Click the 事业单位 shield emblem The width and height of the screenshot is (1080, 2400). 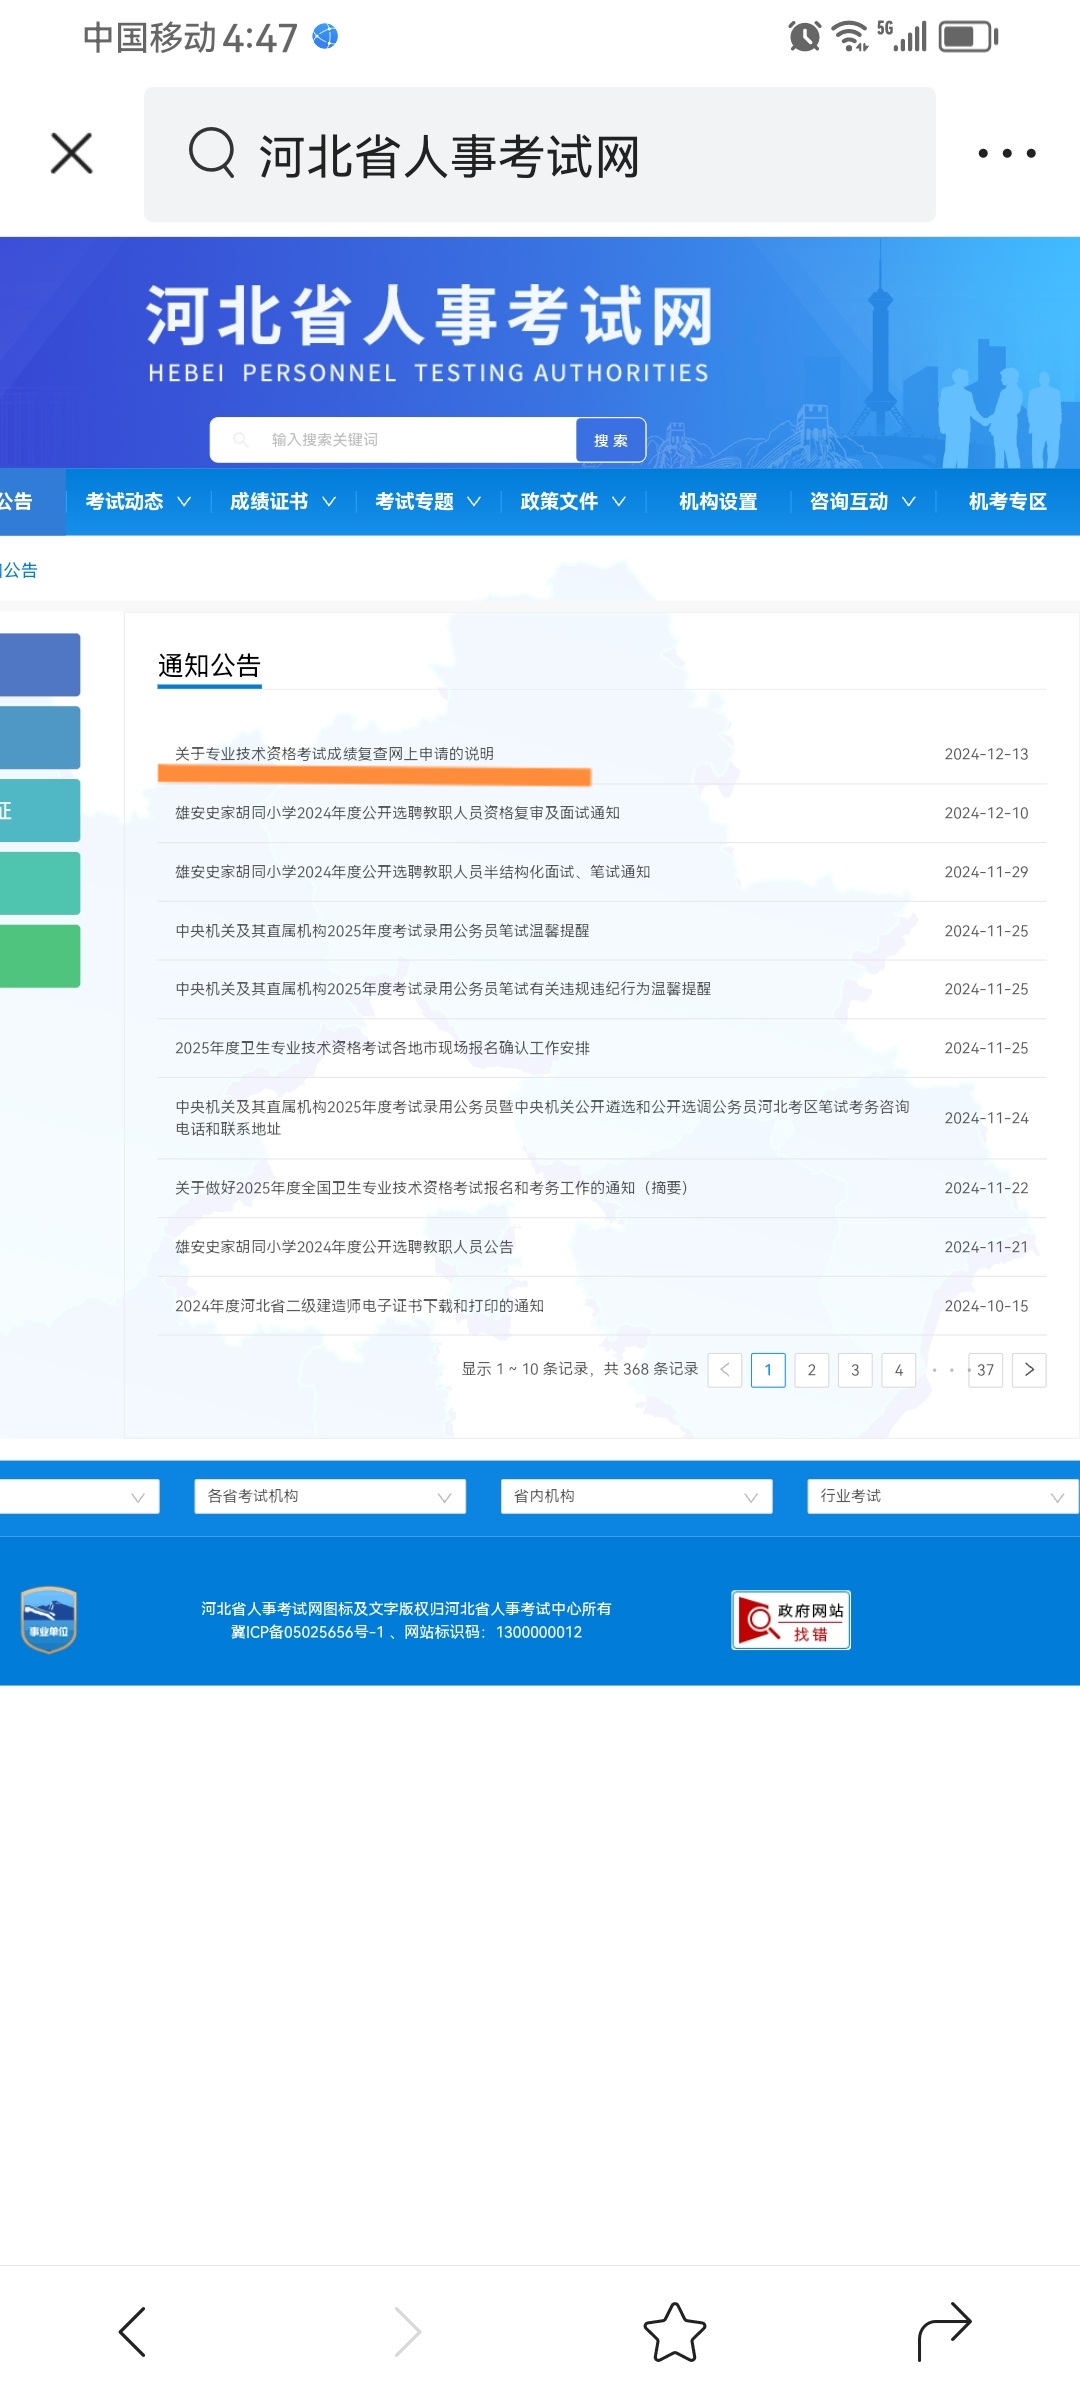49,1620
